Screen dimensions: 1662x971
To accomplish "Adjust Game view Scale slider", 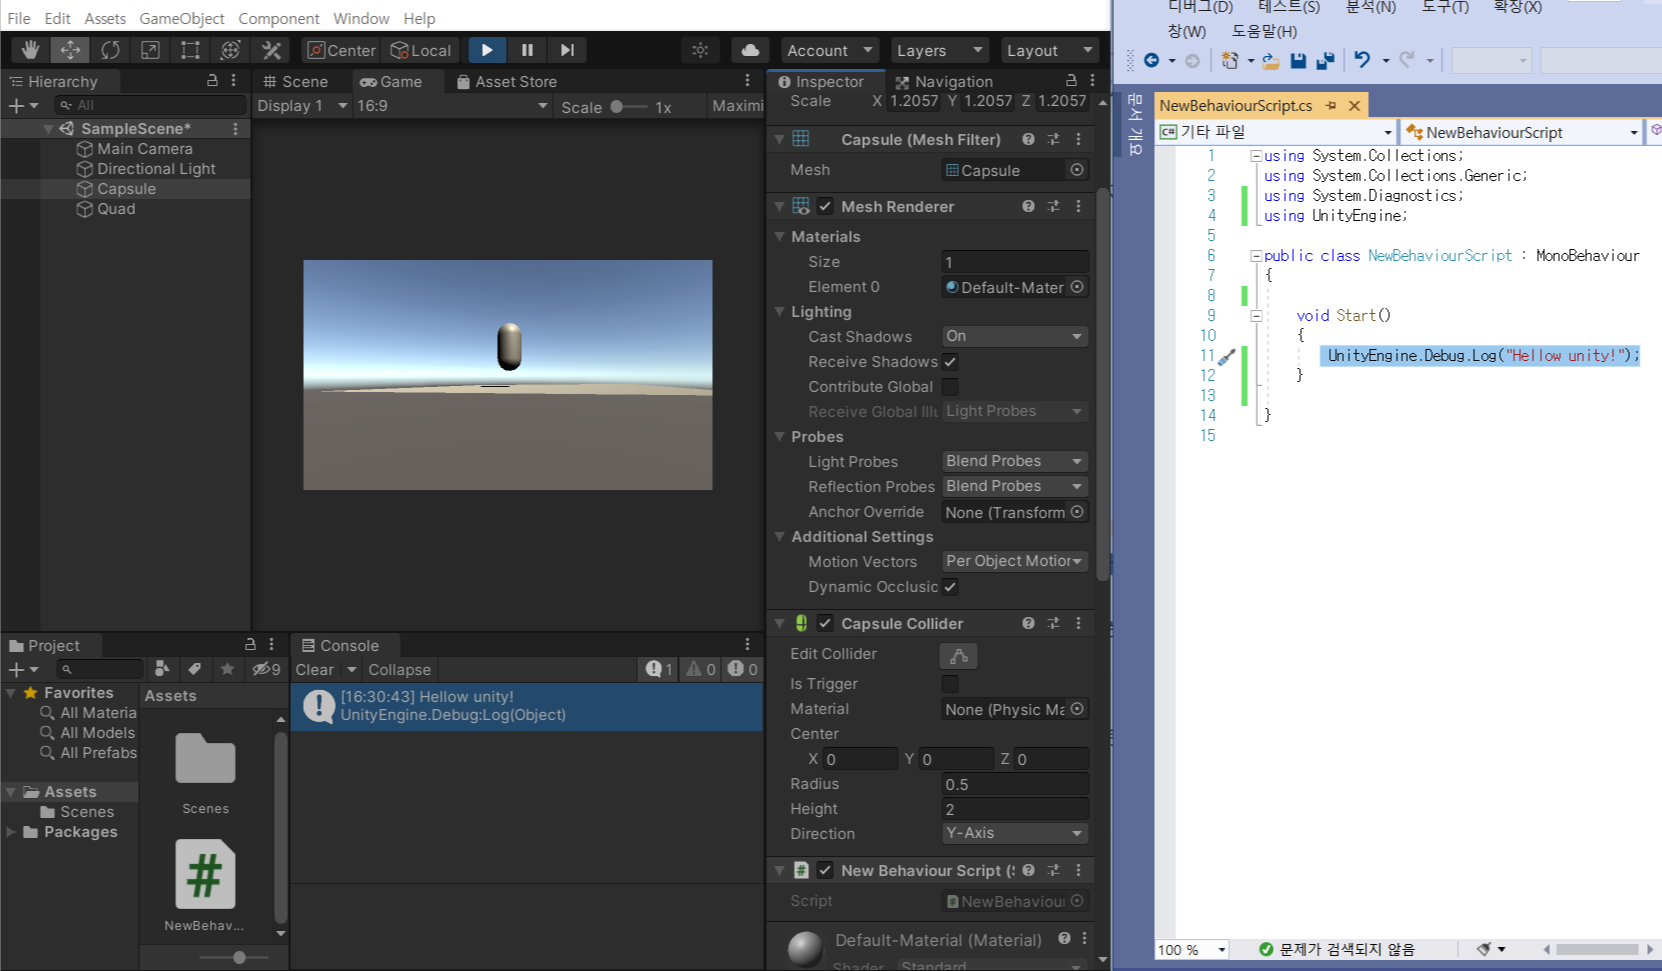I will coord(628,106).
